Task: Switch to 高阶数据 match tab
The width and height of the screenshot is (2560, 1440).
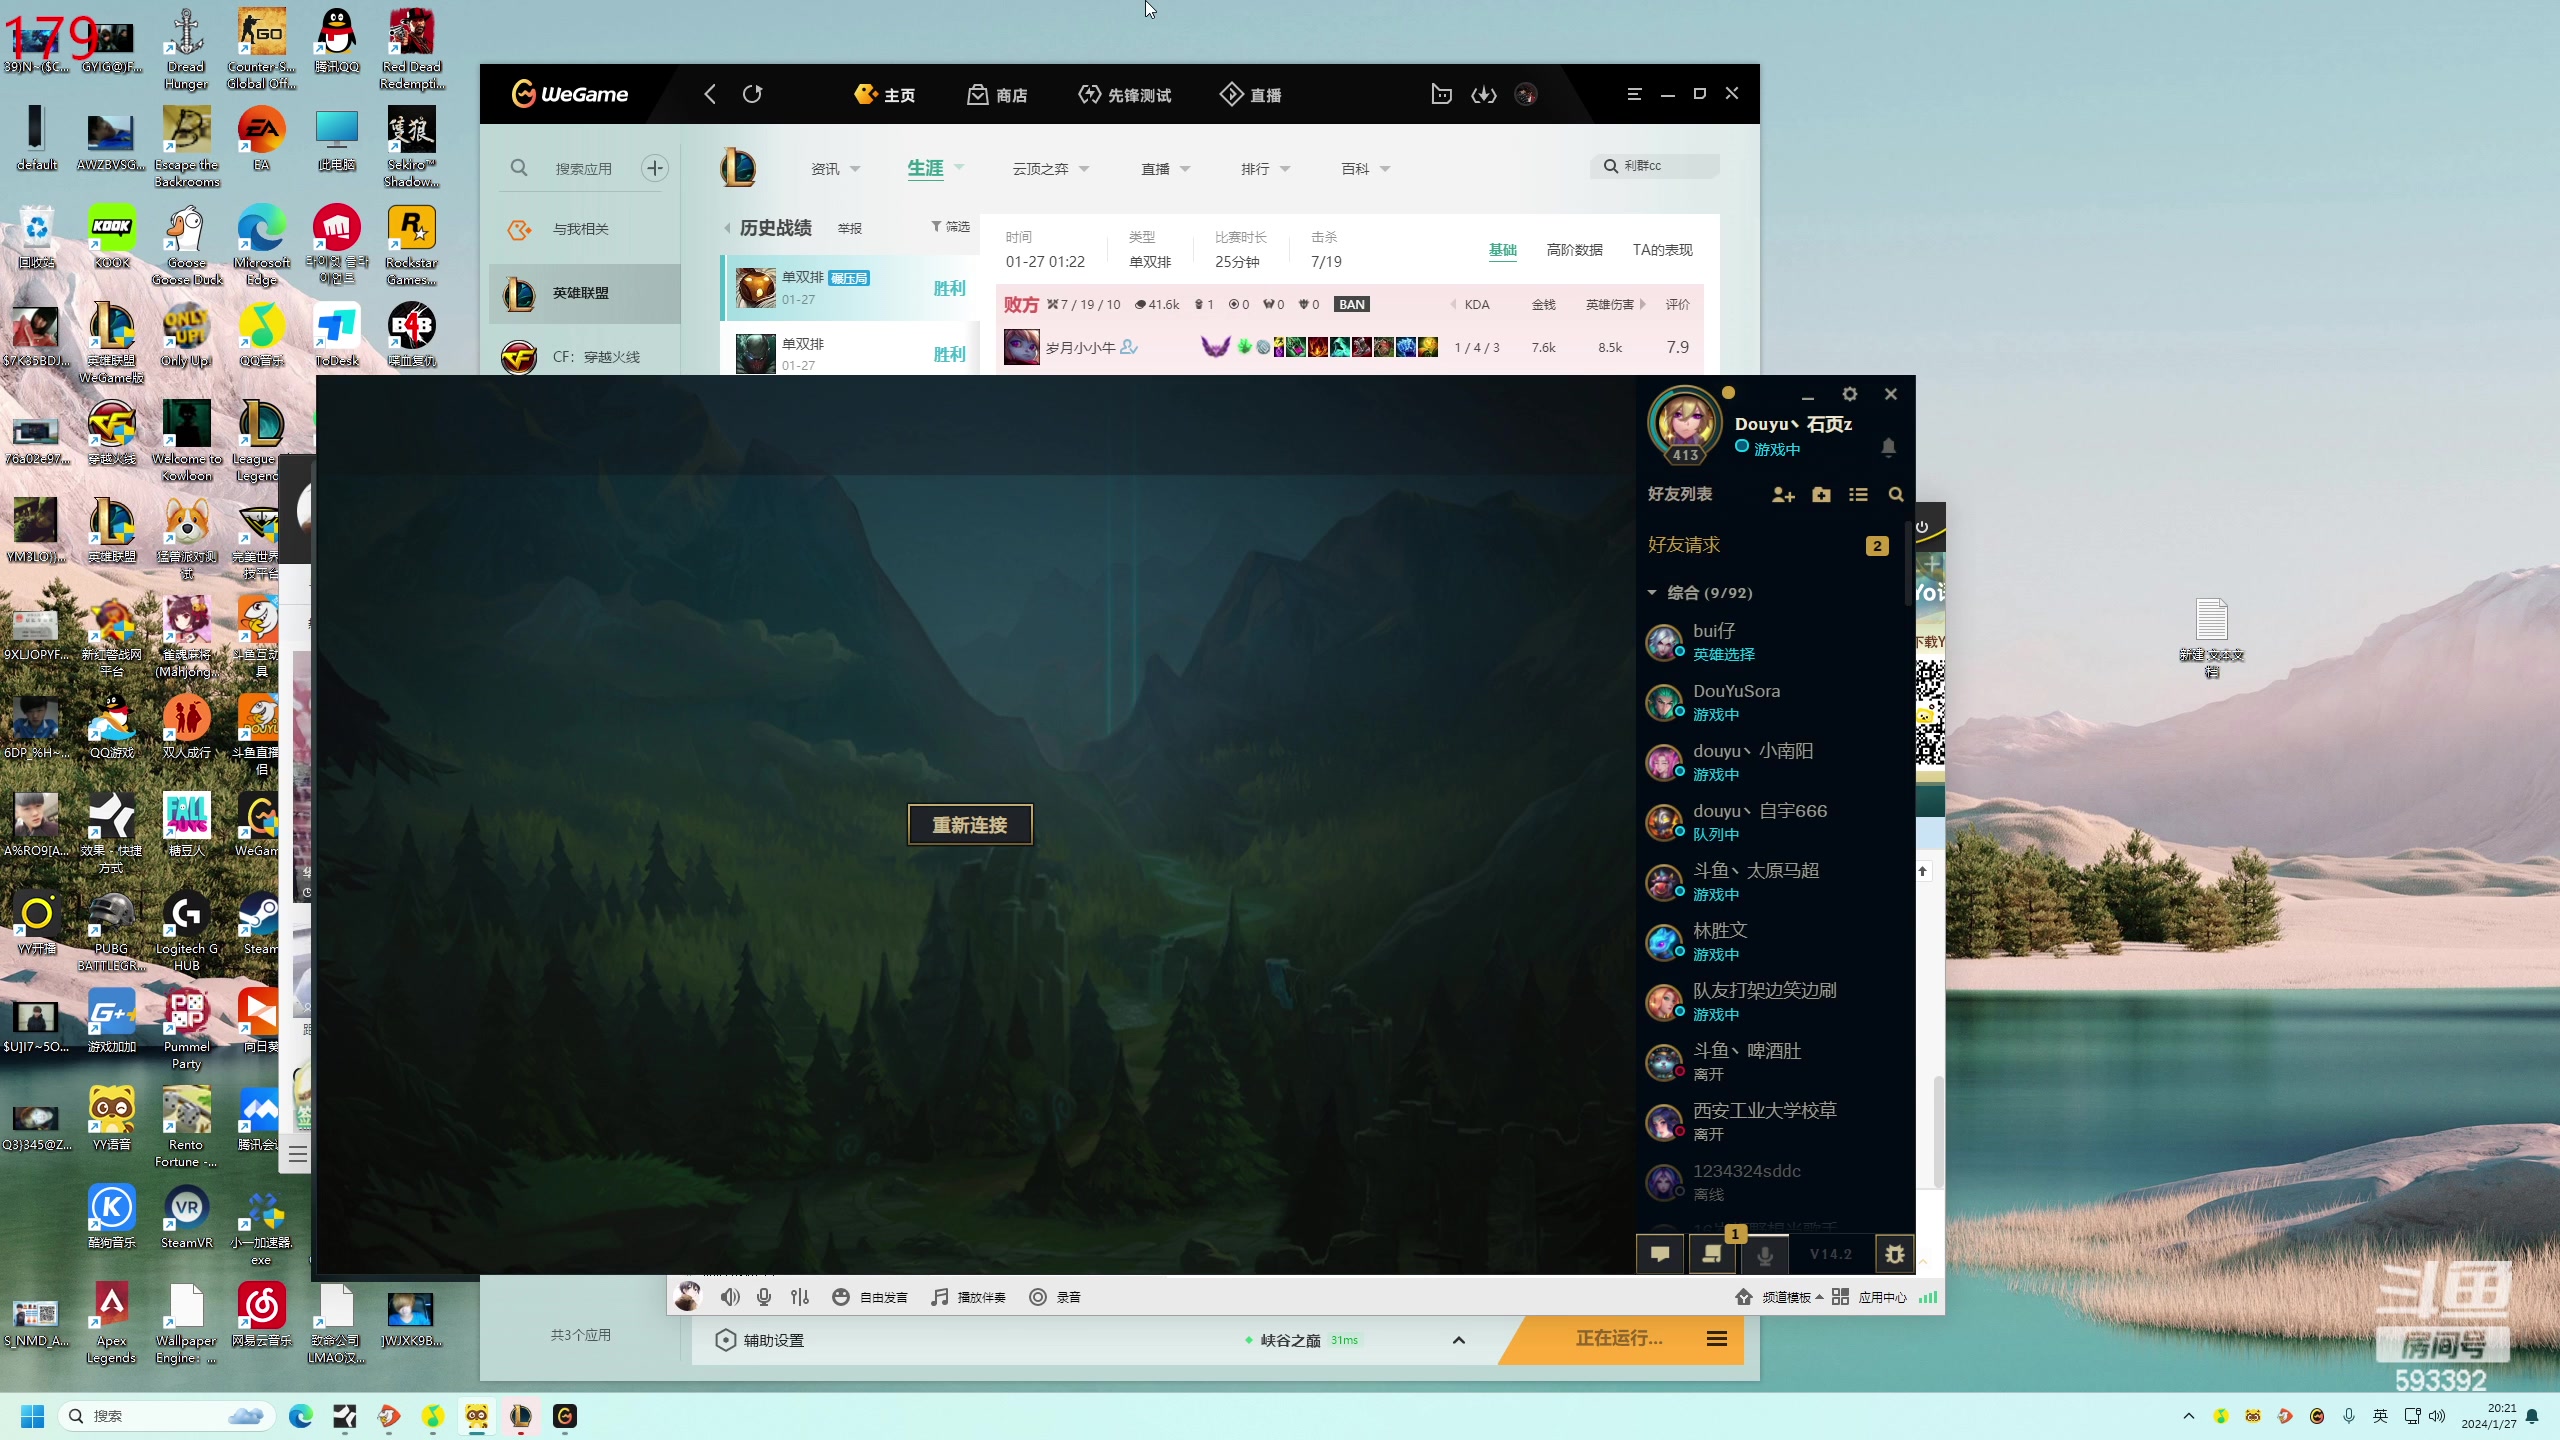Action: [x=1574, y=250]
